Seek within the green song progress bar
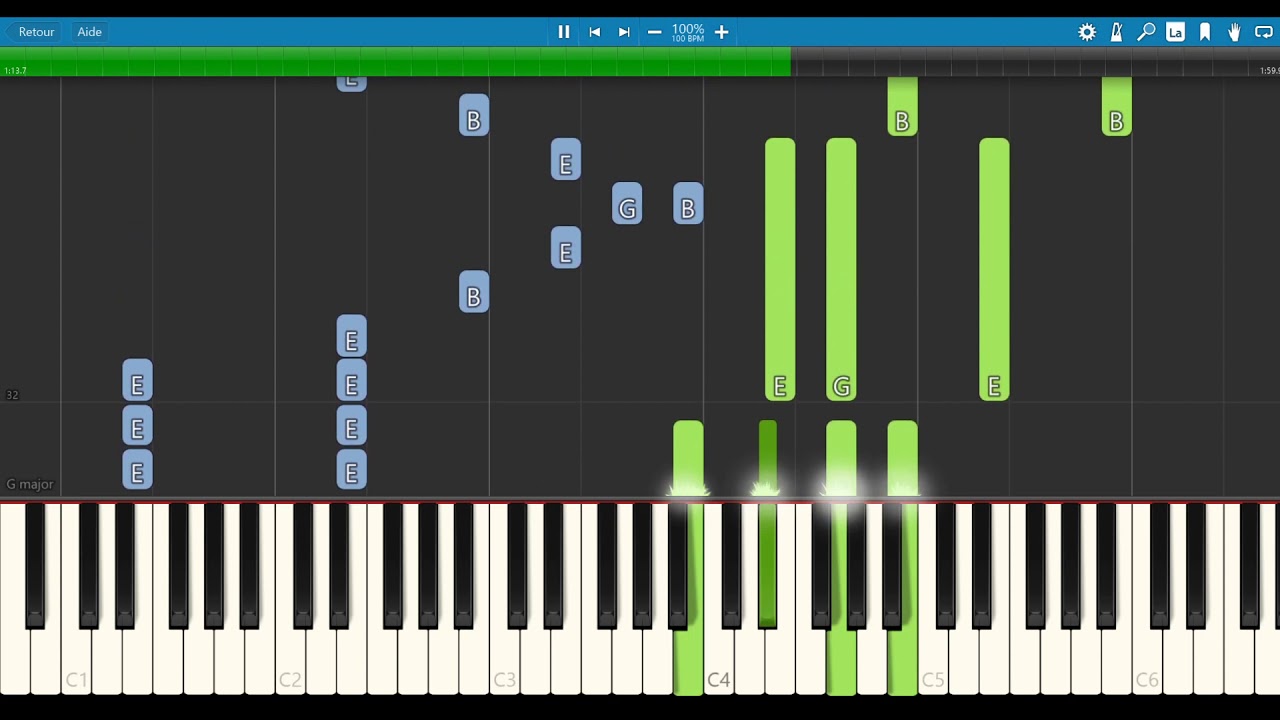This screenshot has height=720, width=1280. click(x=395, y=61)
